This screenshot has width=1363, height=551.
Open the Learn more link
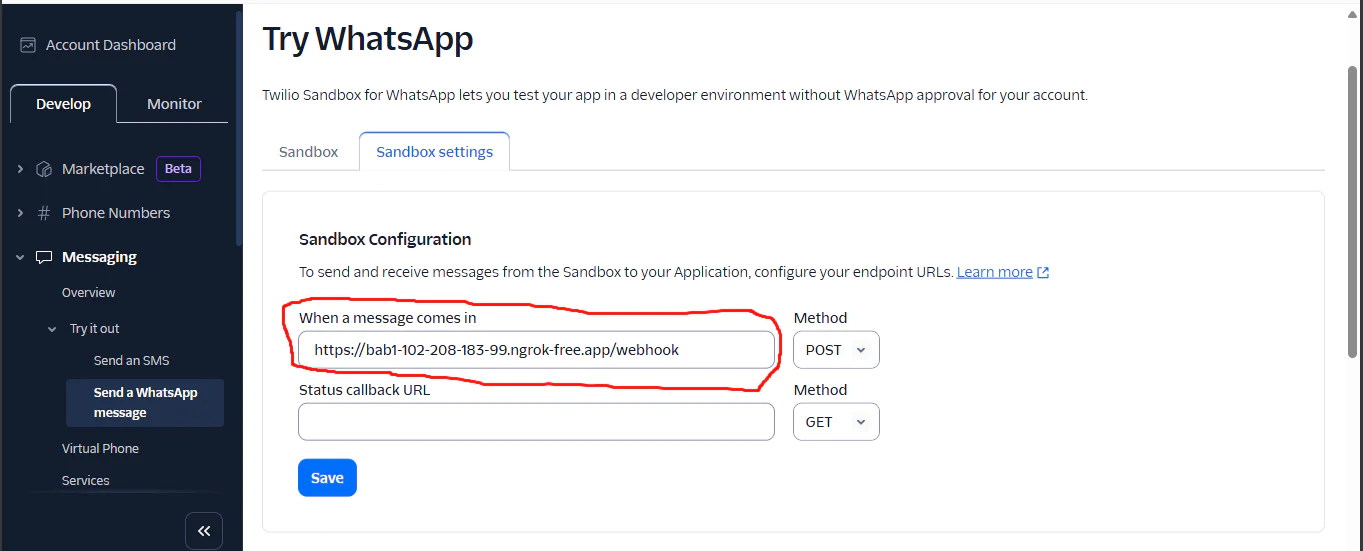[994, 272]
